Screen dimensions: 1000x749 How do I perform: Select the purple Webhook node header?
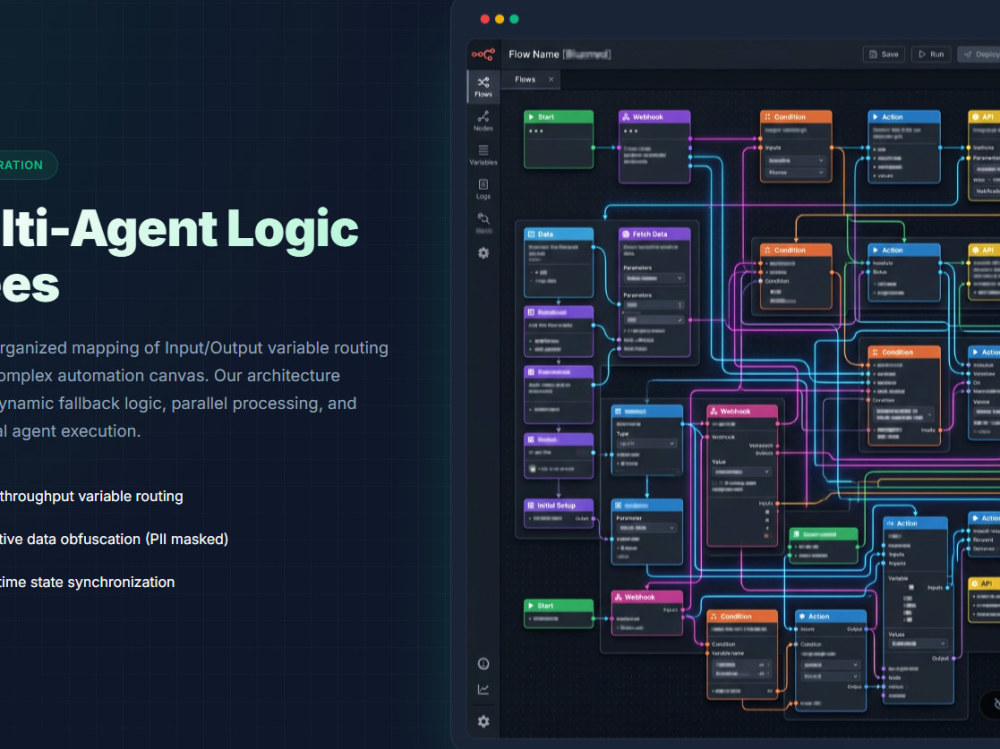tap(654, 117)
